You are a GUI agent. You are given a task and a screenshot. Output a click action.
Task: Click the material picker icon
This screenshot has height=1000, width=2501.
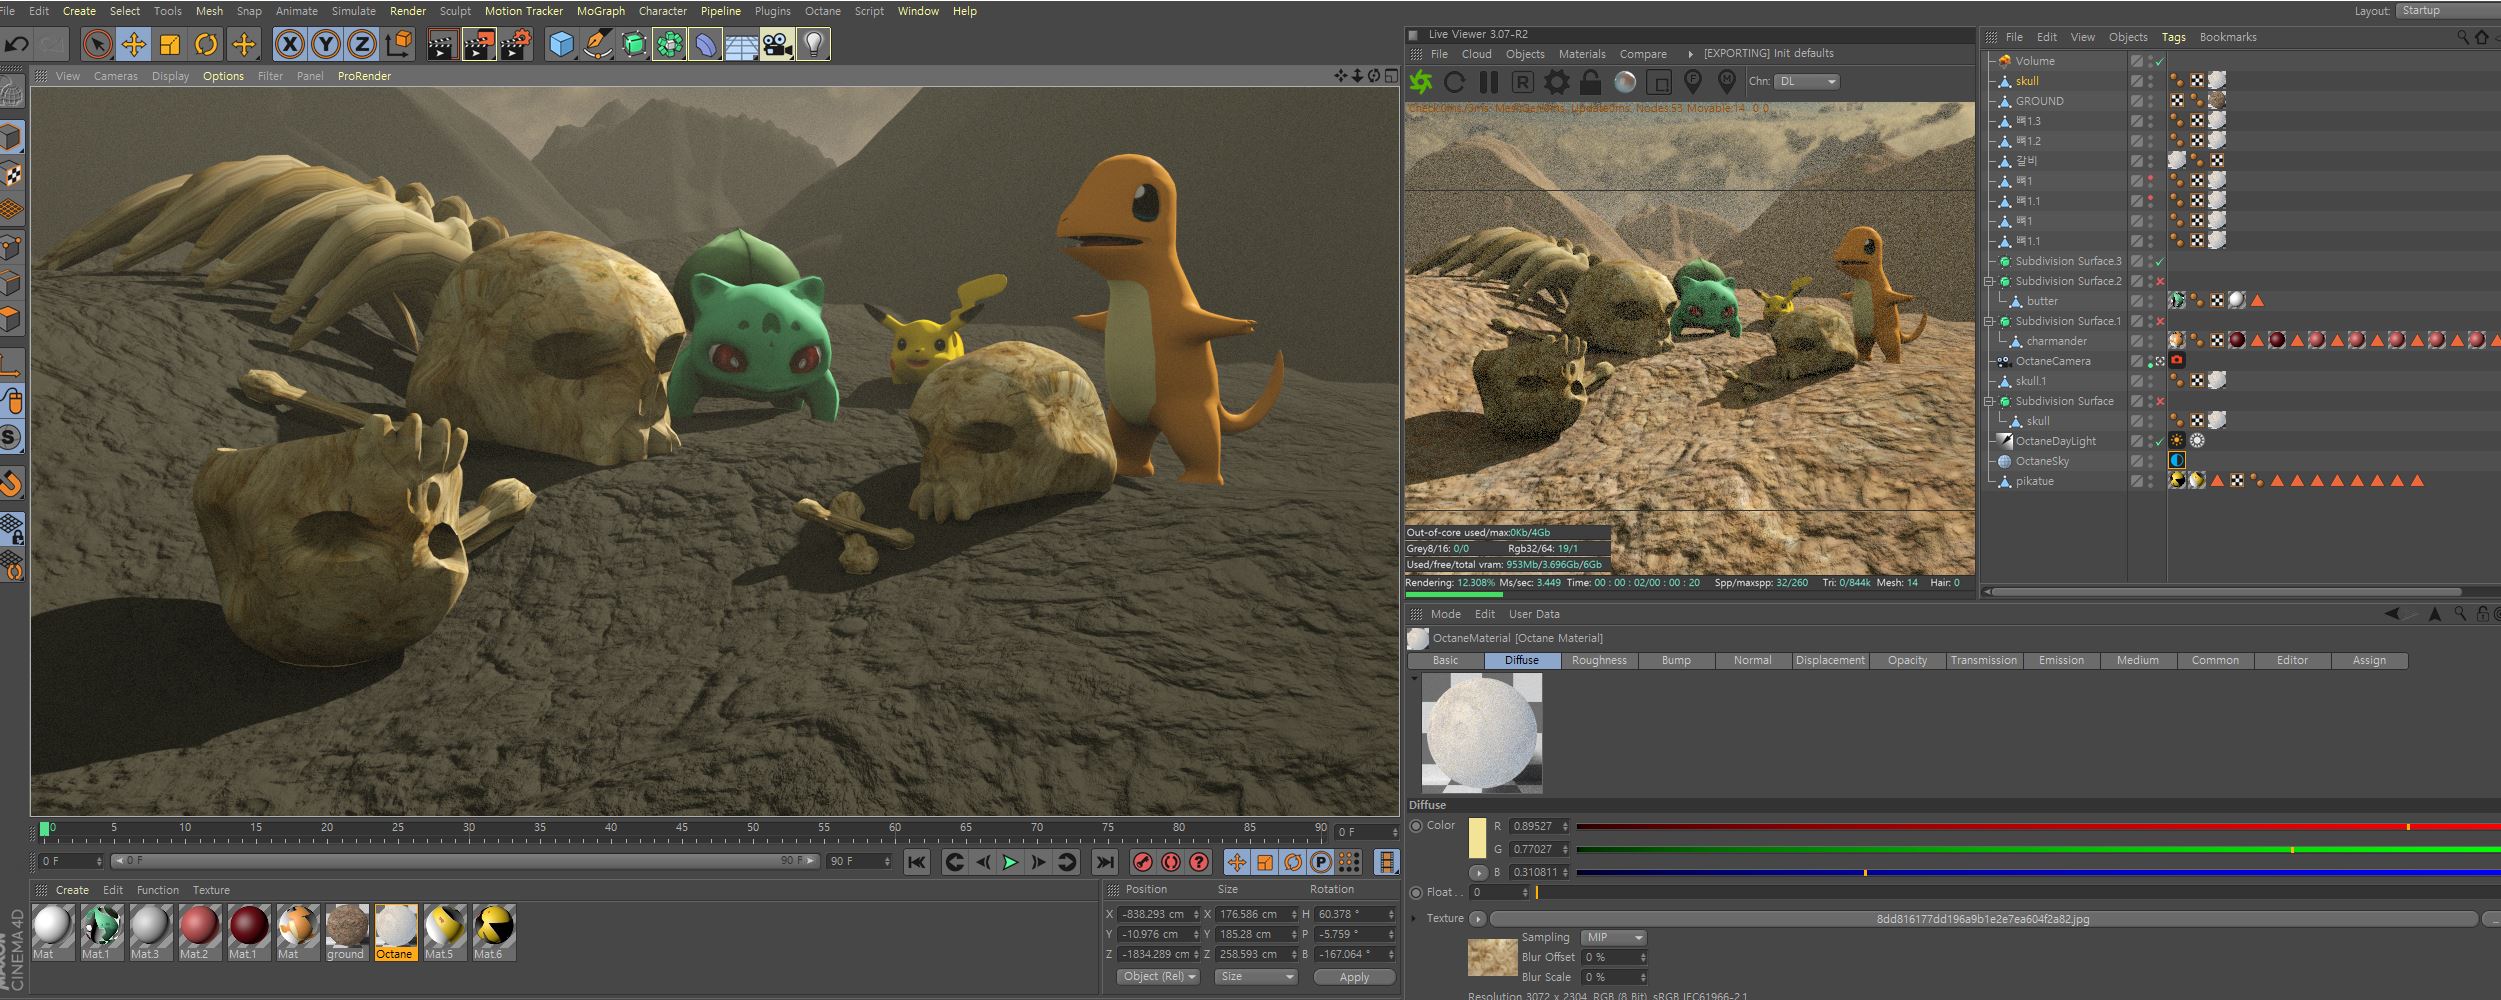coord(1727,82)
